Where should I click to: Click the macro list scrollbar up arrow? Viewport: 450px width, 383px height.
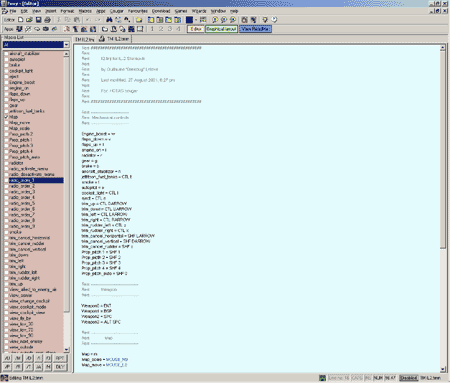point(66,54)
